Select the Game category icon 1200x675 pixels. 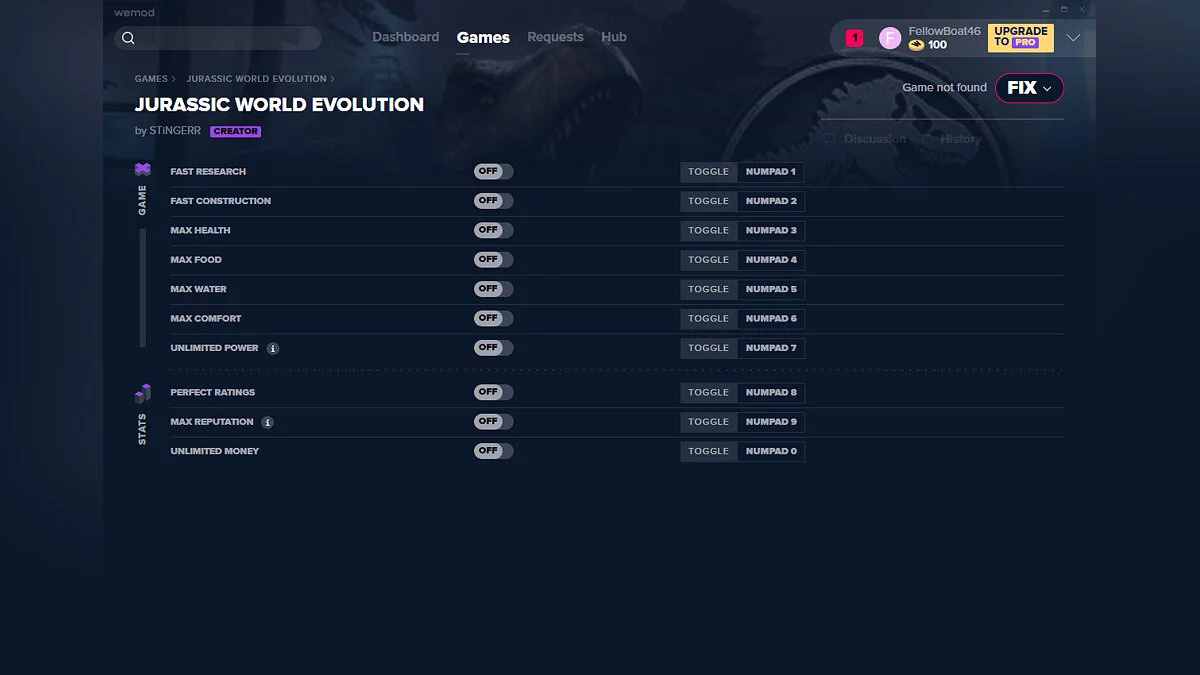[x=143, y=169]
